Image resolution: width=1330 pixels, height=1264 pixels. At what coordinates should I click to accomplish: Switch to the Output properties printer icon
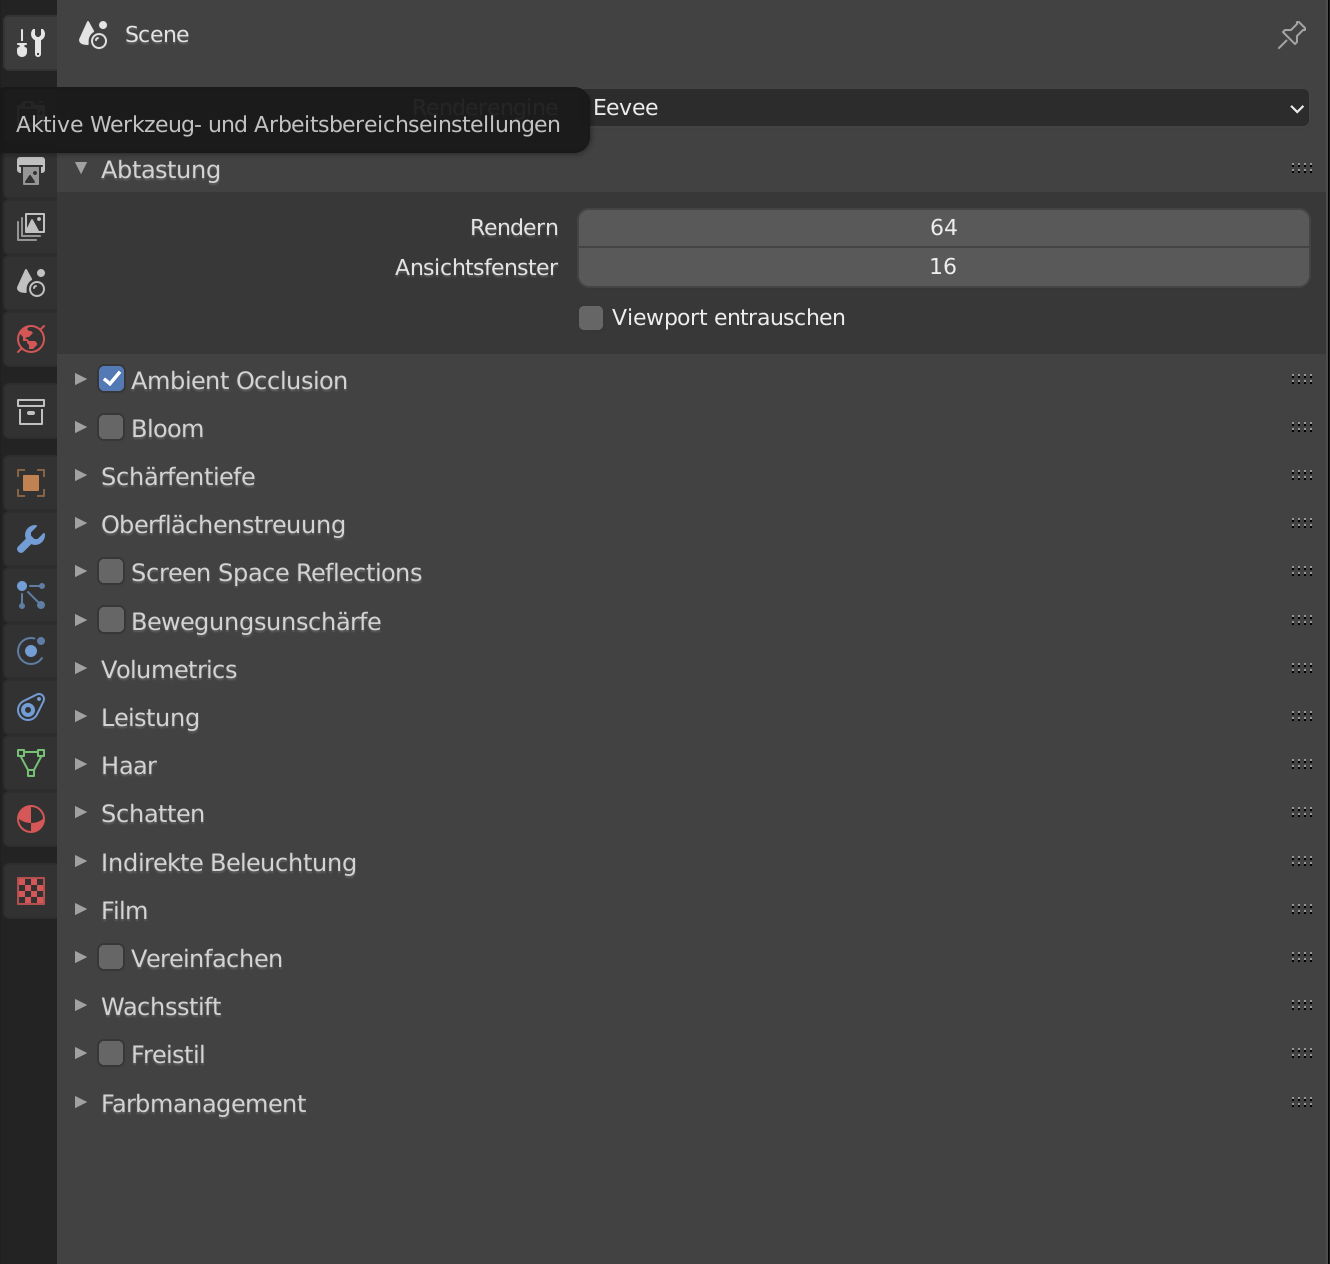31,171
